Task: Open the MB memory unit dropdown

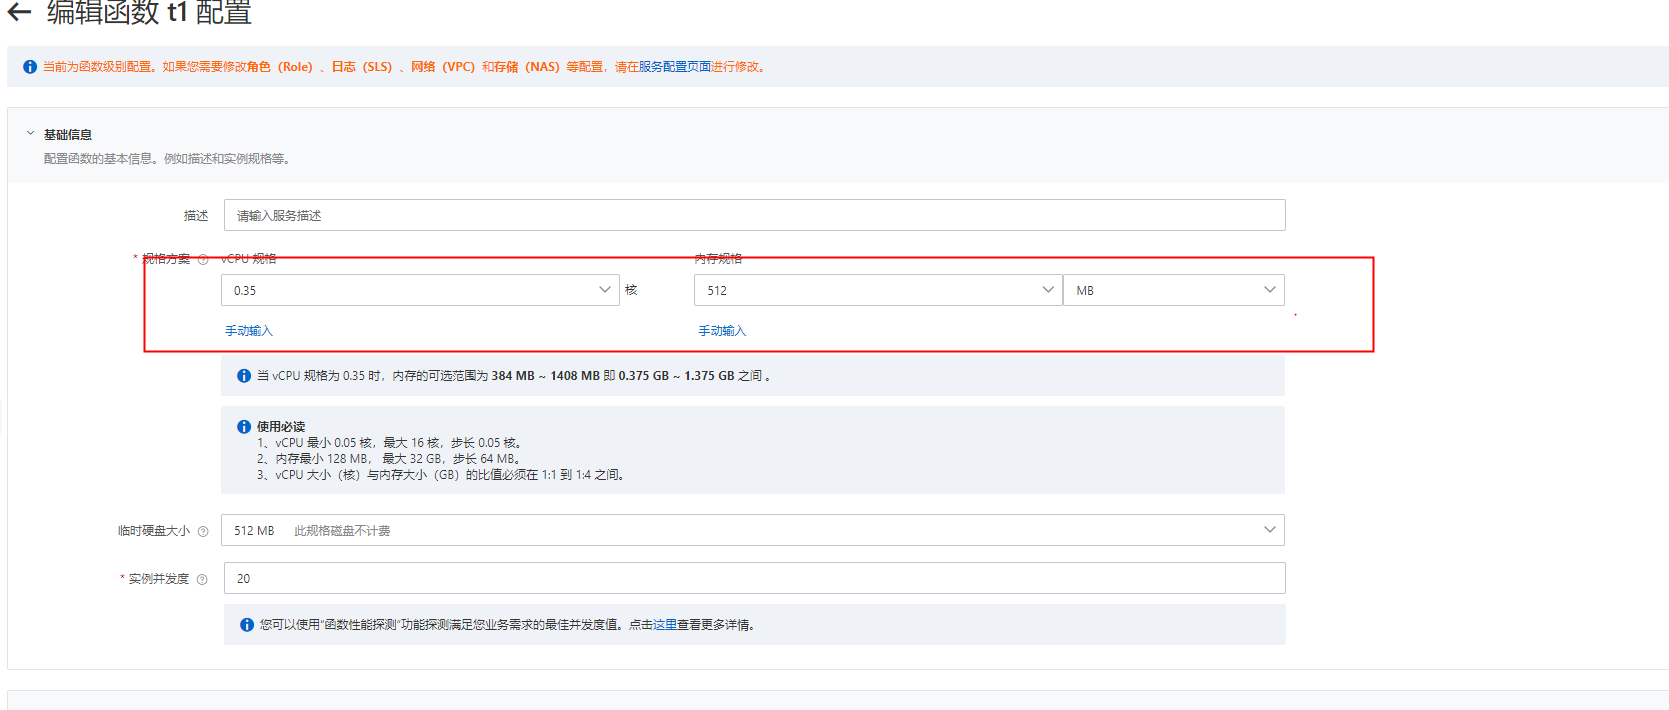Action: (1173, 290)
